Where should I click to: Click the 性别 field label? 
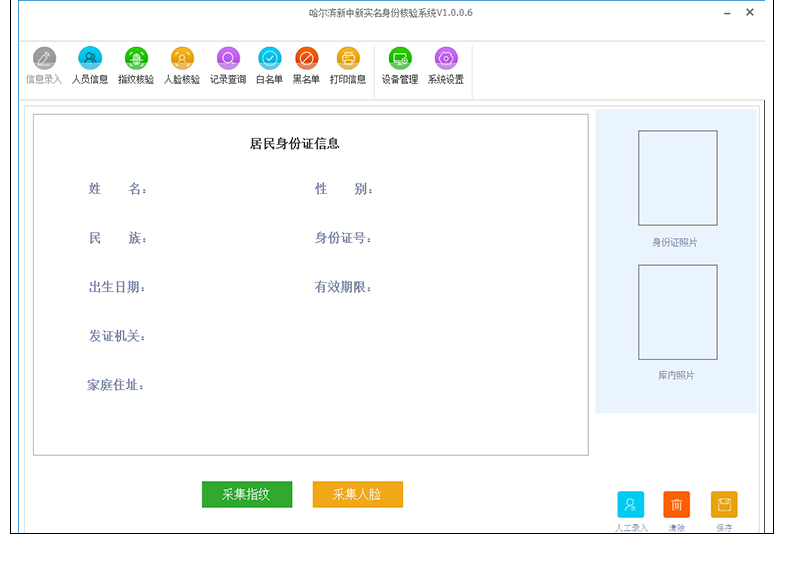pyautogui.click(x=344, y=189)
